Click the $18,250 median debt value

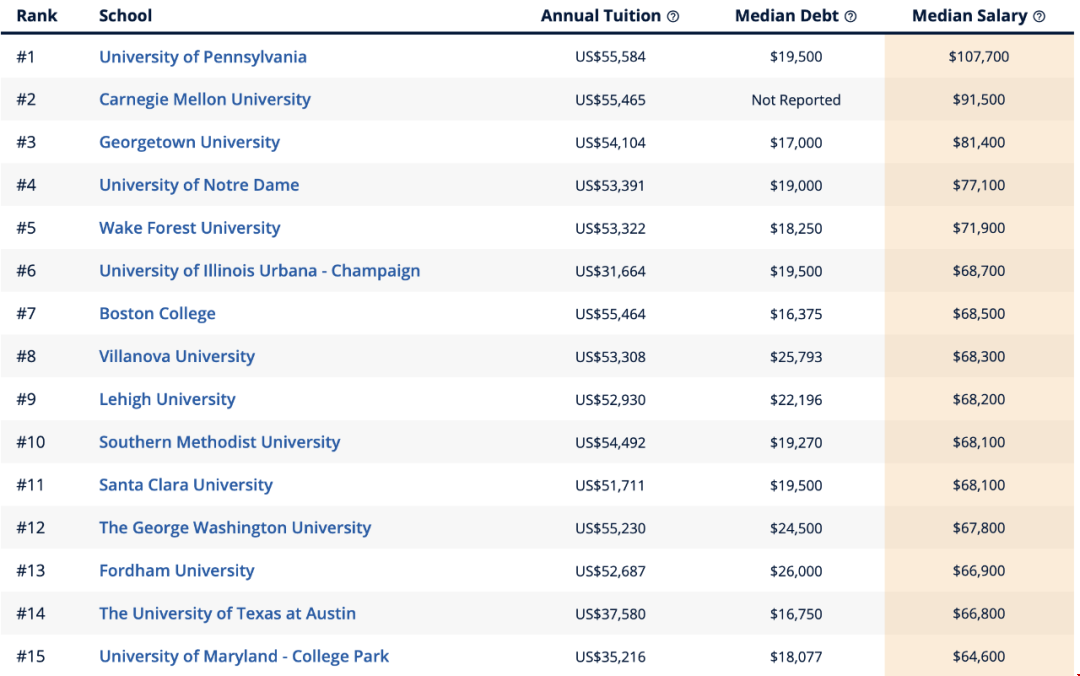796,228
